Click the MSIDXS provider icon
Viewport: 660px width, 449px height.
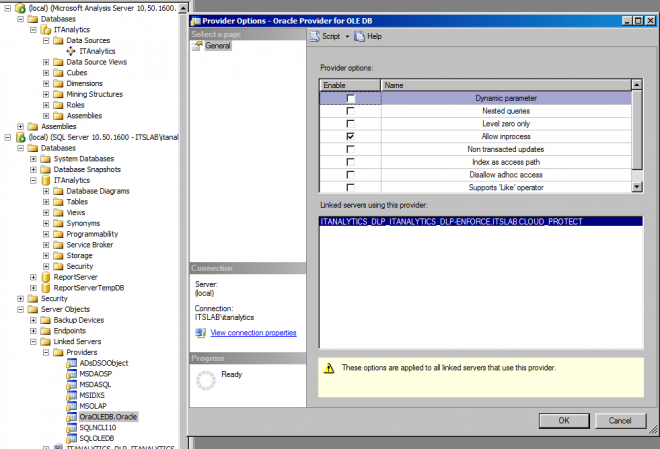(x=72, y=396)
